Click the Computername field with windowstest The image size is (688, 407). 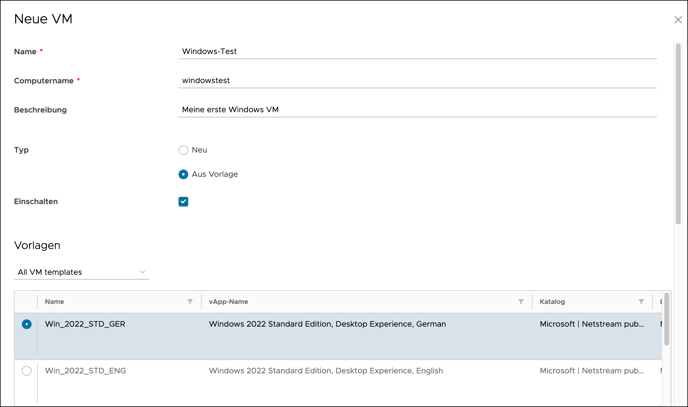(417, 81)
